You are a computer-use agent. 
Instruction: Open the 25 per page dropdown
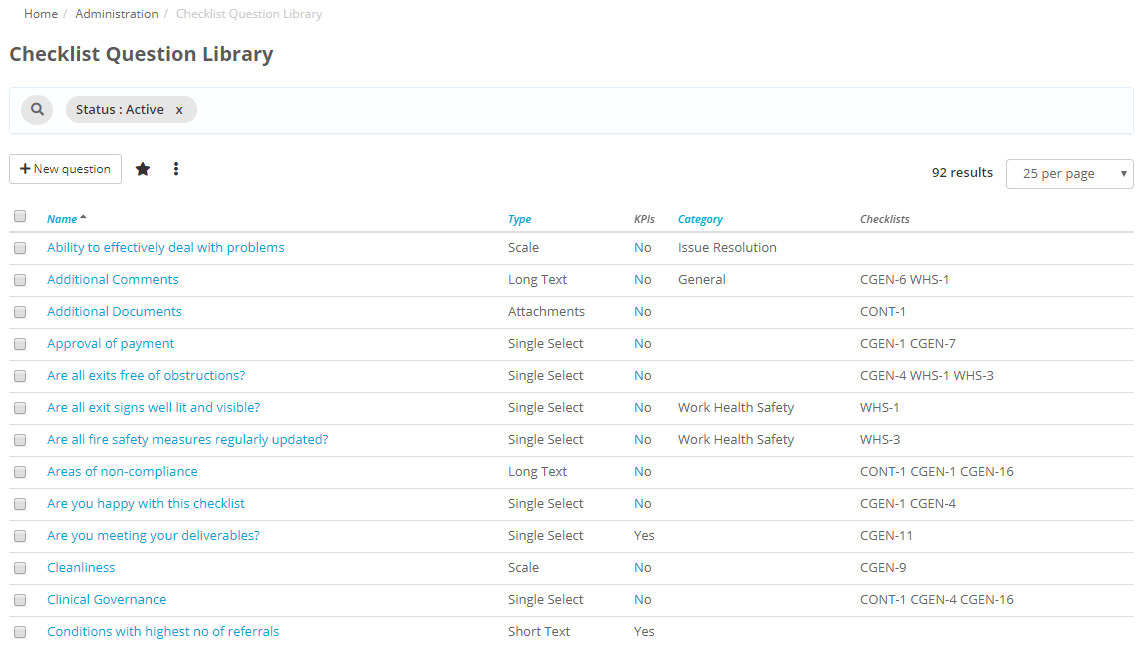(x=1069, y=173)
